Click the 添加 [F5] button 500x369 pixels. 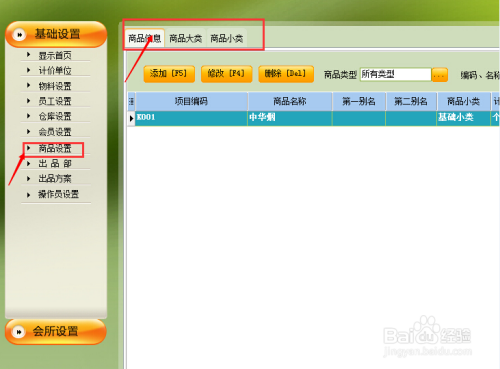tap(169, 74)
